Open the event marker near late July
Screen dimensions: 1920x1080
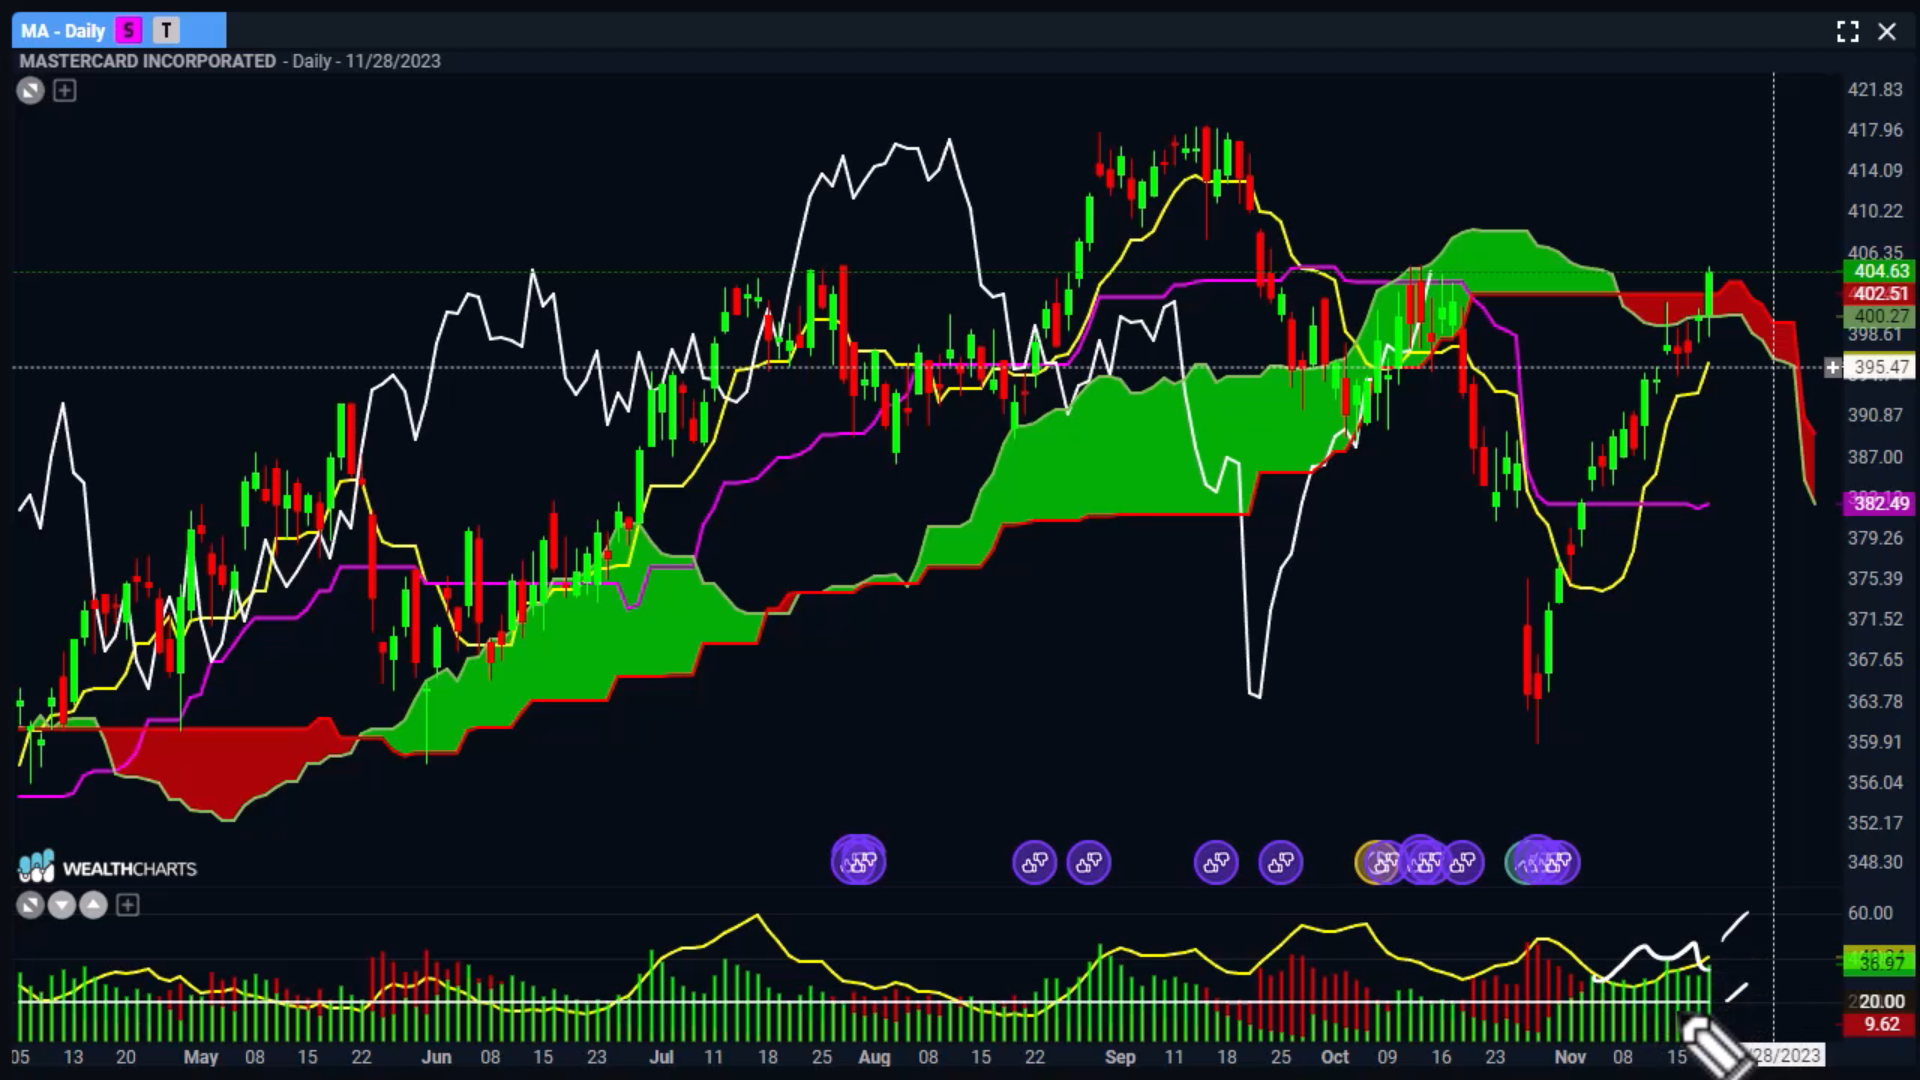[x=858, y=861]
